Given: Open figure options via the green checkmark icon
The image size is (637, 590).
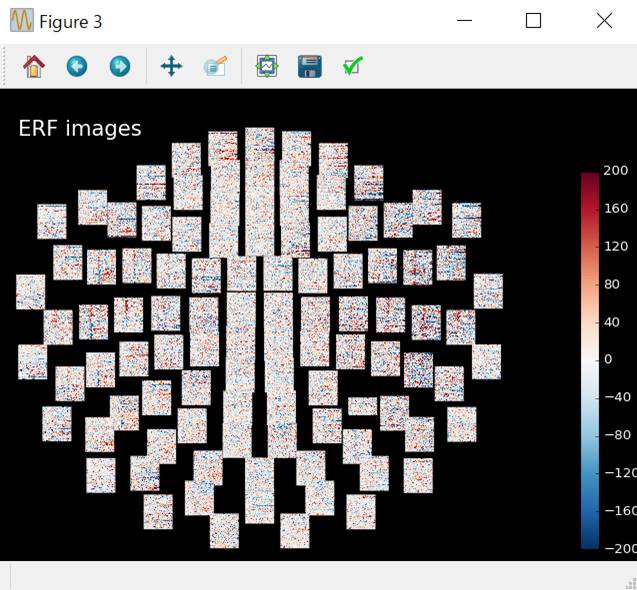Looking at the screenshot, I should coord(352,67).
